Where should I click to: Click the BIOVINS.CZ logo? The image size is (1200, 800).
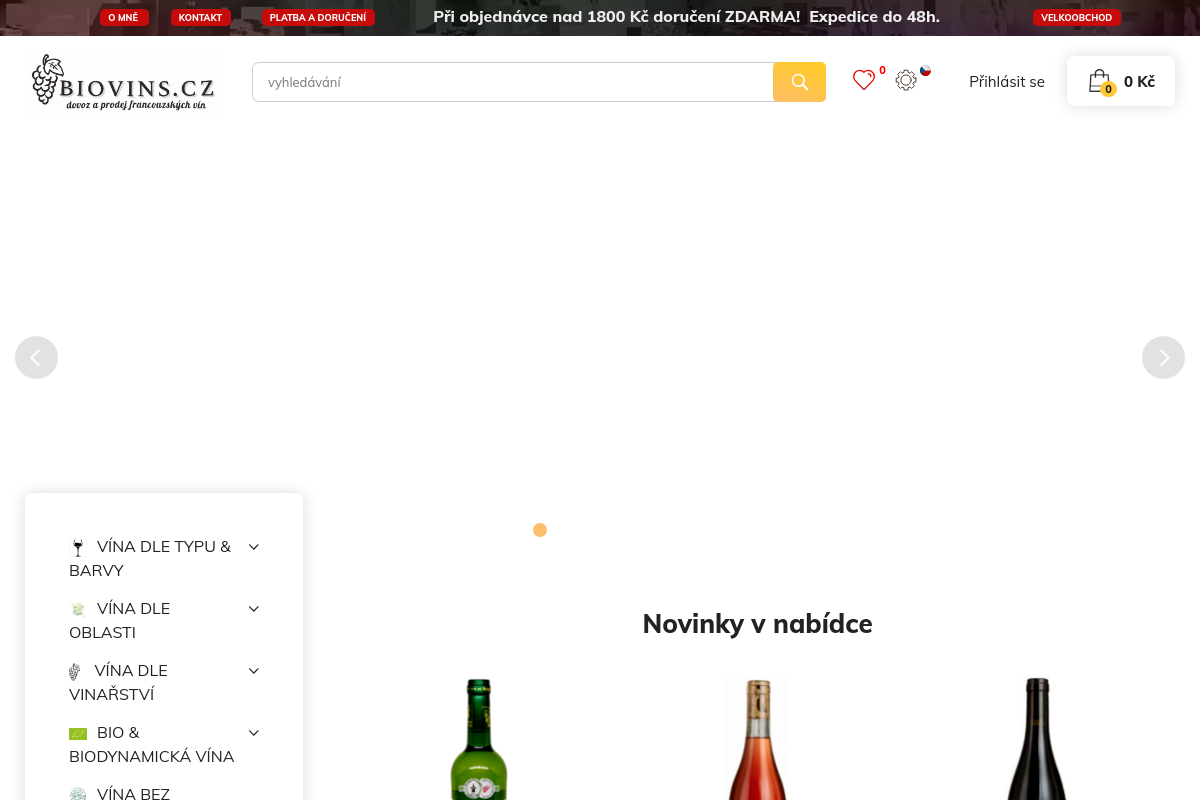121,81
